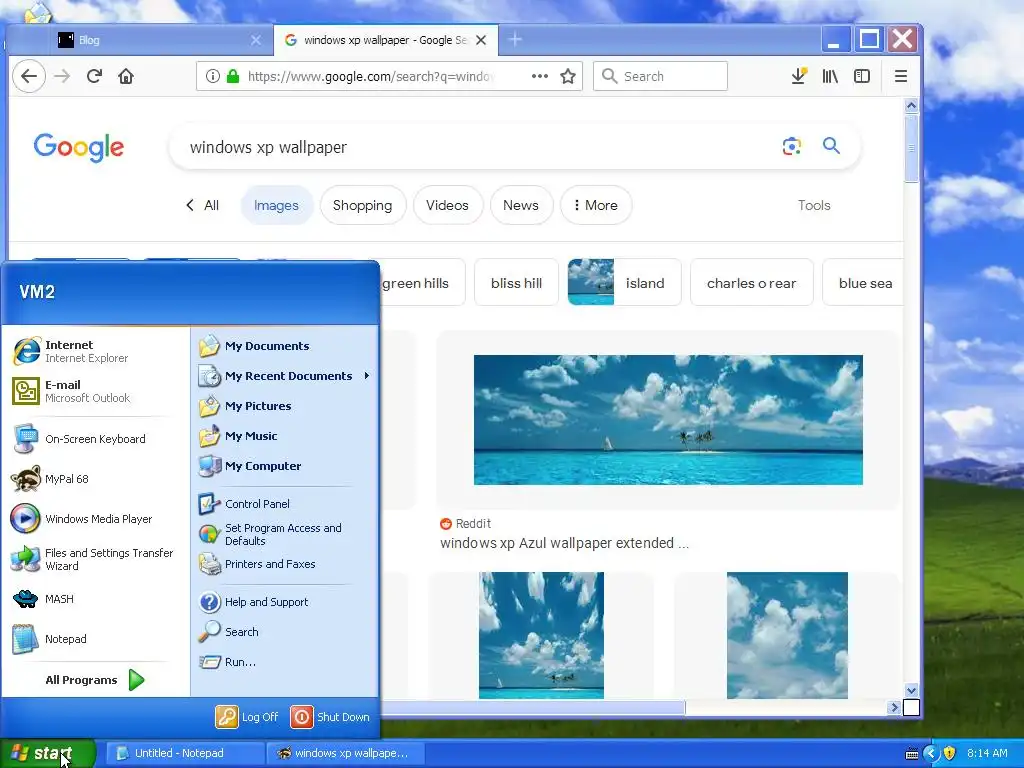This screenshot has width=1024, height=768.
Task: Open the browser hamburger menu
Action: (x=901, y=76)
